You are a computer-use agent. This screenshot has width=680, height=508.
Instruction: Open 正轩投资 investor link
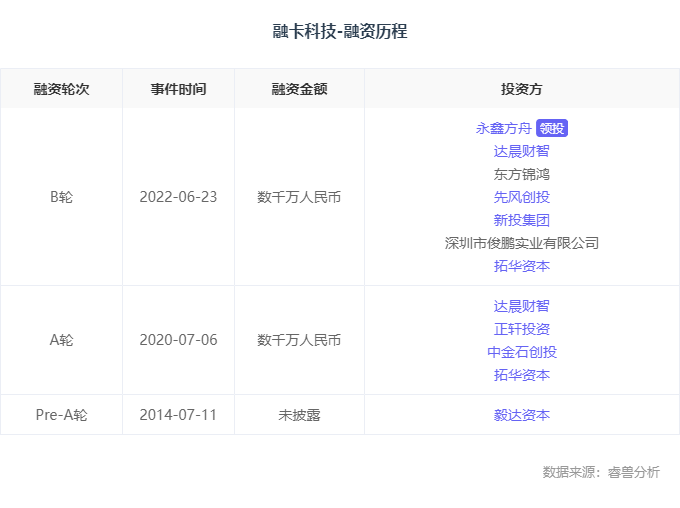tap(522, 329)
